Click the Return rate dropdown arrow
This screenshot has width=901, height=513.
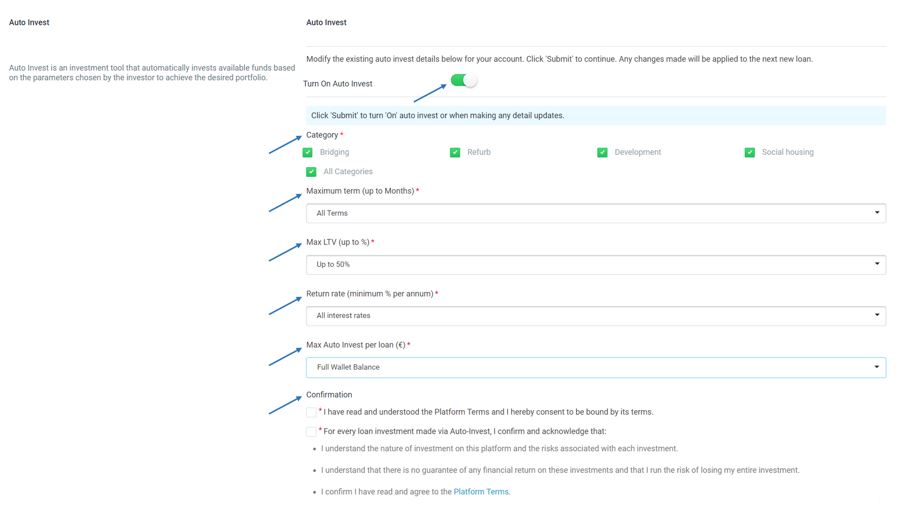point(877,316)
